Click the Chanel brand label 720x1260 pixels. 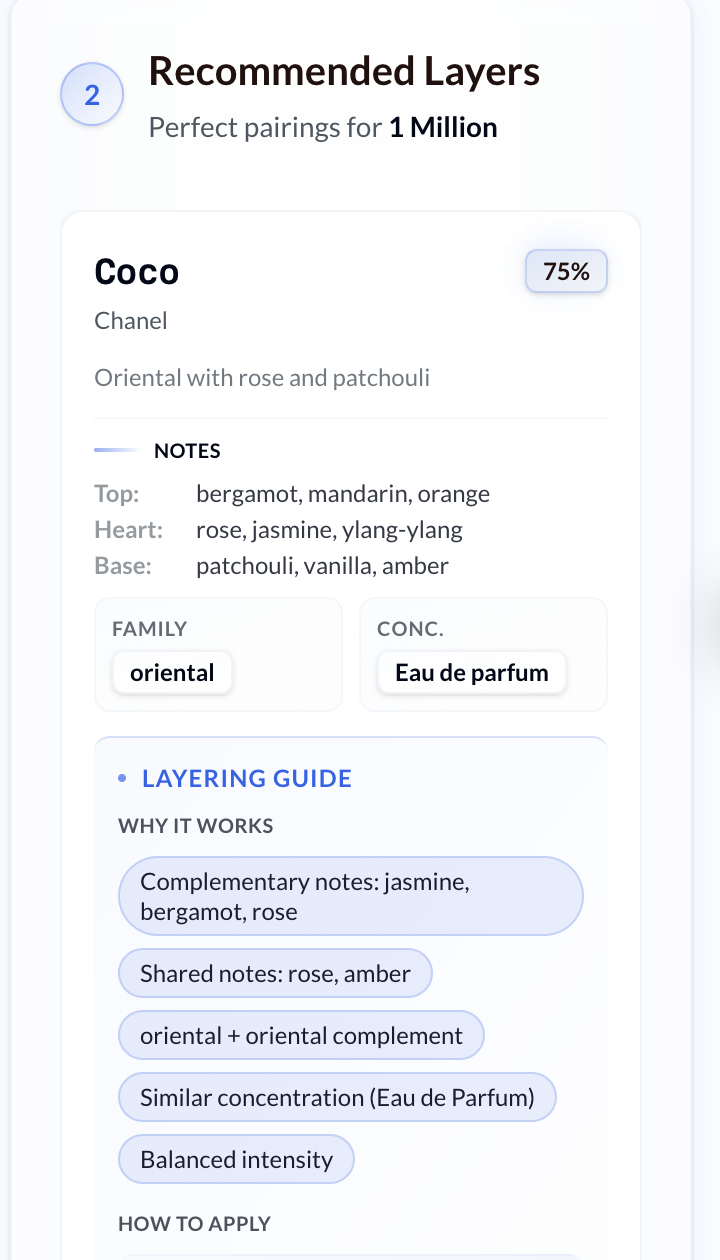[x=130, y=320]
